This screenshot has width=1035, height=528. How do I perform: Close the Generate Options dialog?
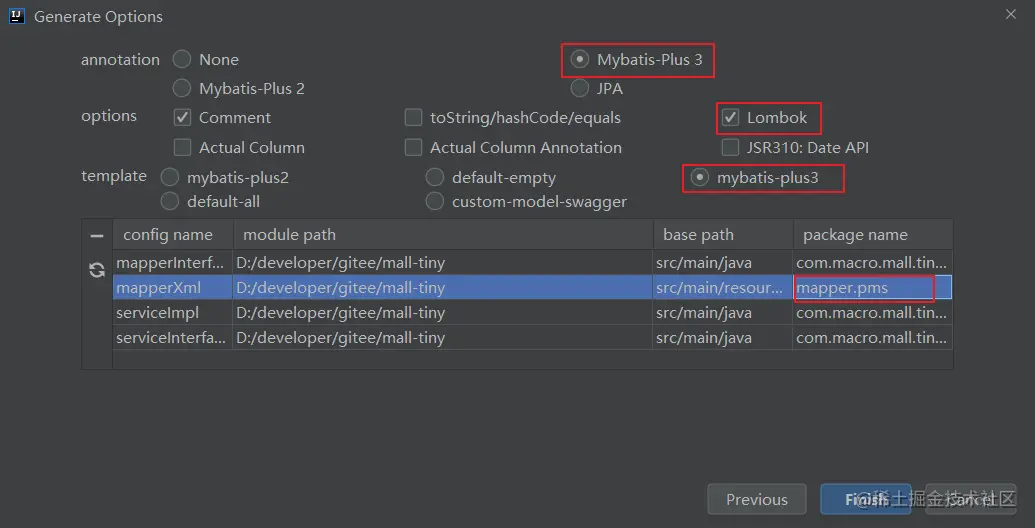point(1011,14)
